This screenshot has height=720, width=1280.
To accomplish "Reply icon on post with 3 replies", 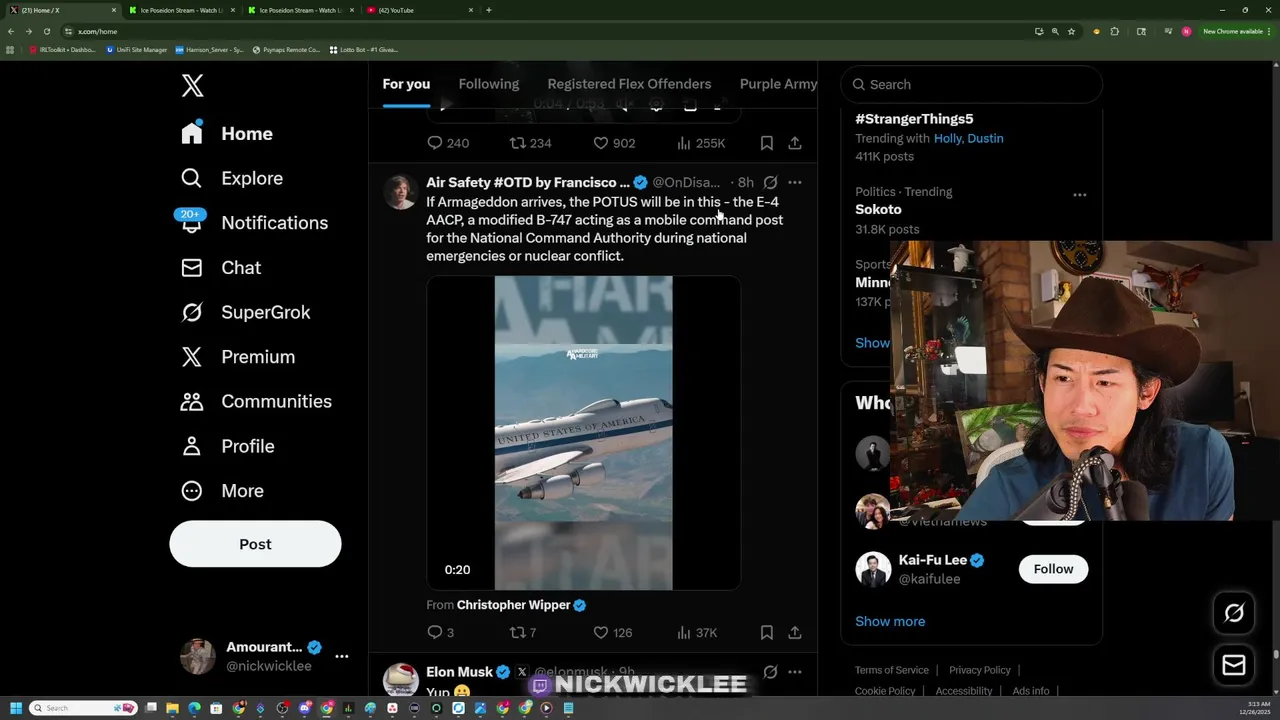I will pyautogui.click(x=435, y=632).
